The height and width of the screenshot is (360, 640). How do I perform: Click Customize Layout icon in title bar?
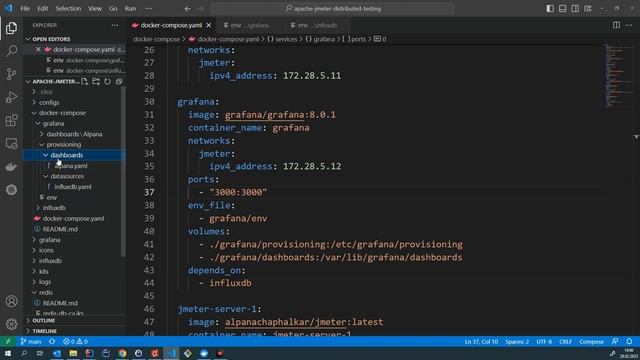tap(588, 9)
